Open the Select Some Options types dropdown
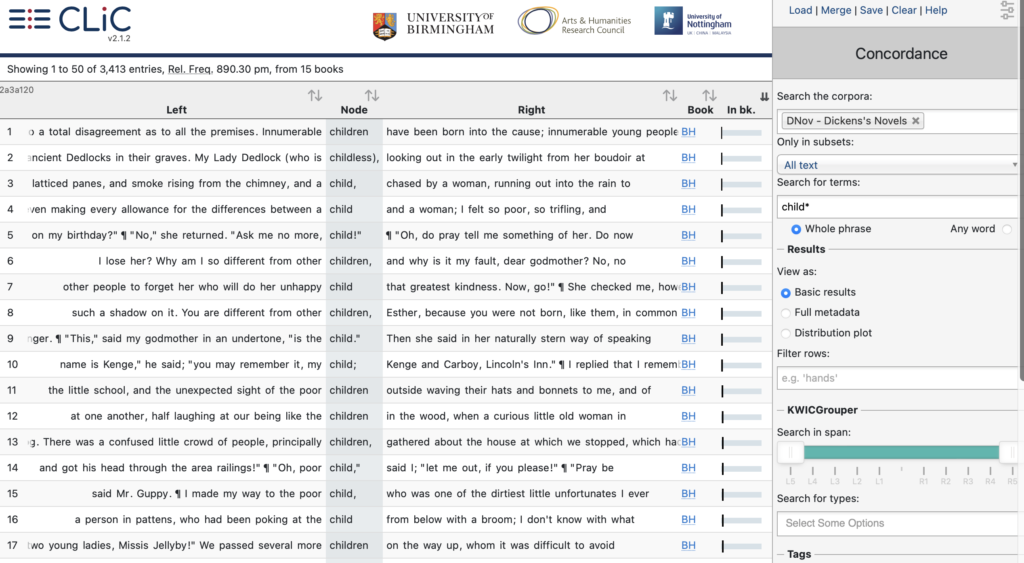Screen dimensions: 1024x563 pyautogui.click(x=897, y=523)
